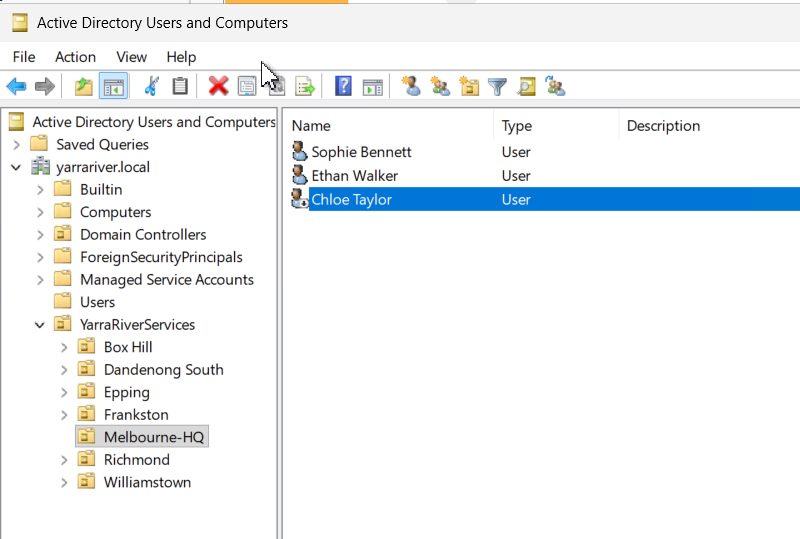Click the Frankston tree label
This screenshot has height=539, width=800.
pyautogui.click(x=136, y=414)
